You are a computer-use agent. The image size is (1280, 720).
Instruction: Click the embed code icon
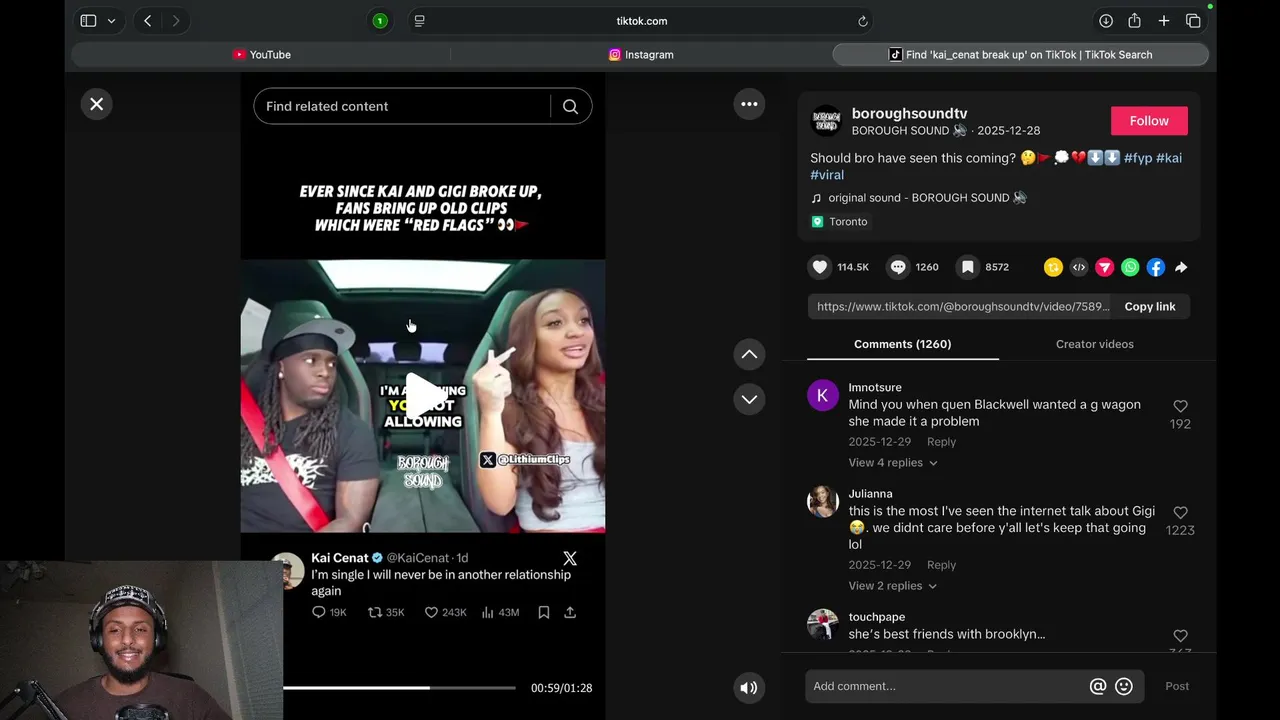point(1079,267)
